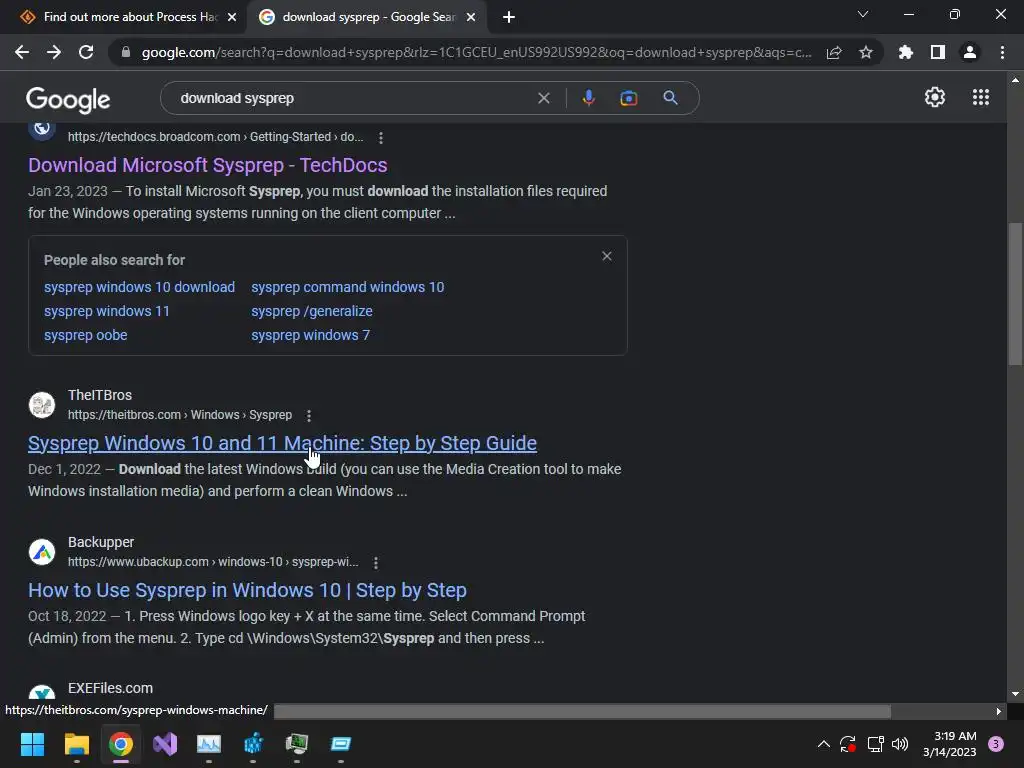The height and width of the screenshot is (768, 1024).
Task: Reload the current page
Action: (86, 52)
